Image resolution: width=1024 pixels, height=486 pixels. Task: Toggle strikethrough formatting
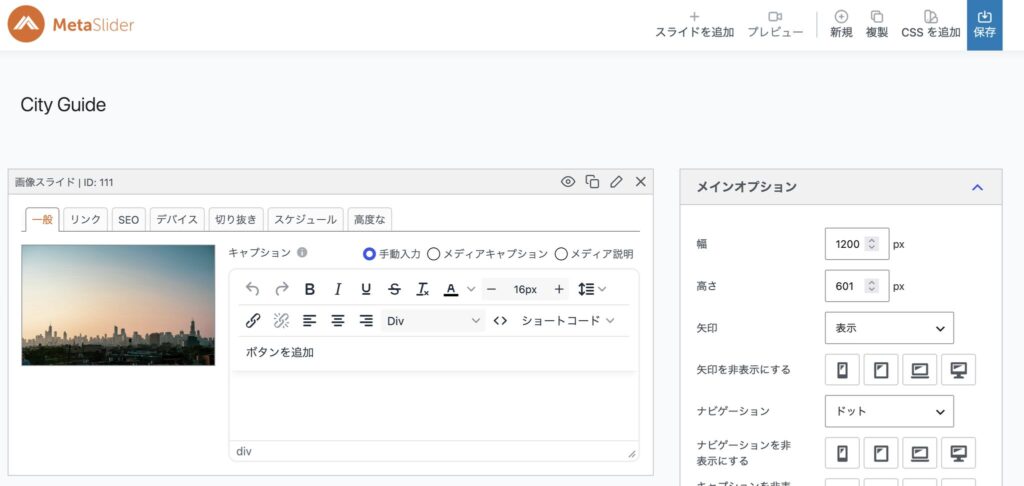pos(394,289)
